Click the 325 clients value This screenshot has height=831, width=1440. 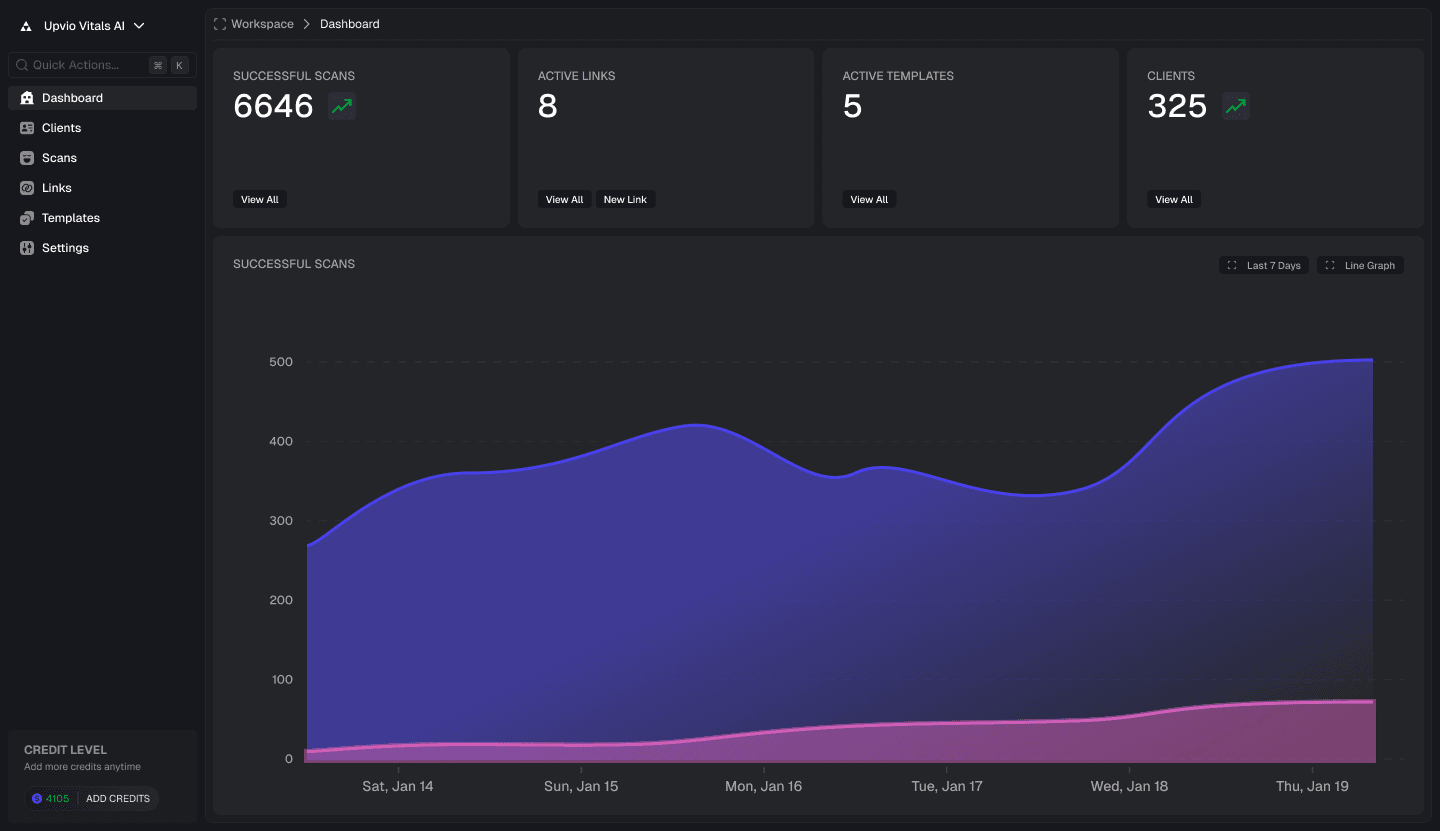point(1177,106)
